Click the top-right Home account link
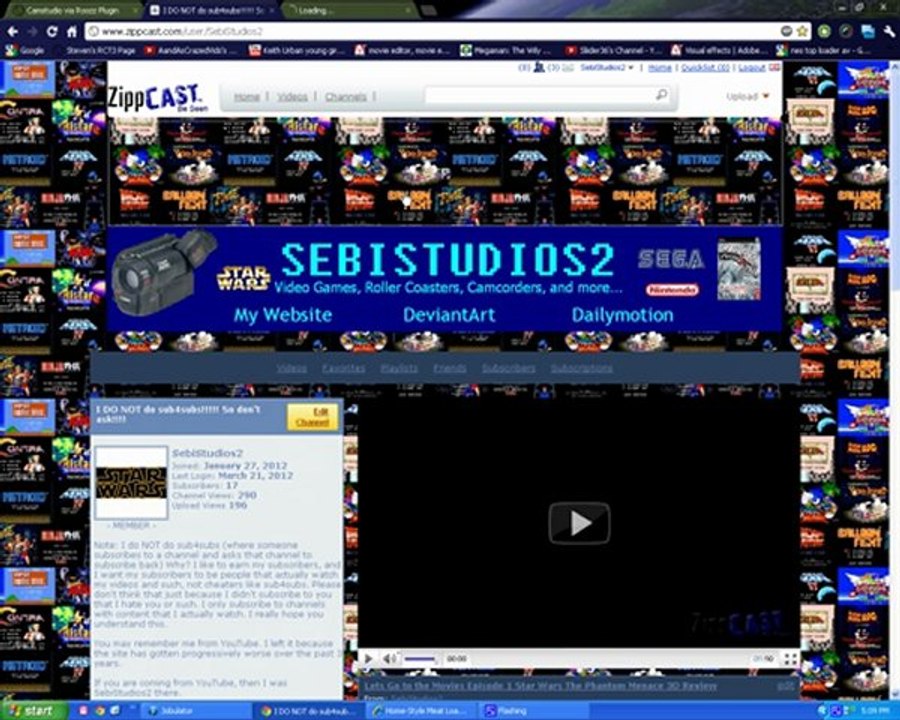 (660, 67)
